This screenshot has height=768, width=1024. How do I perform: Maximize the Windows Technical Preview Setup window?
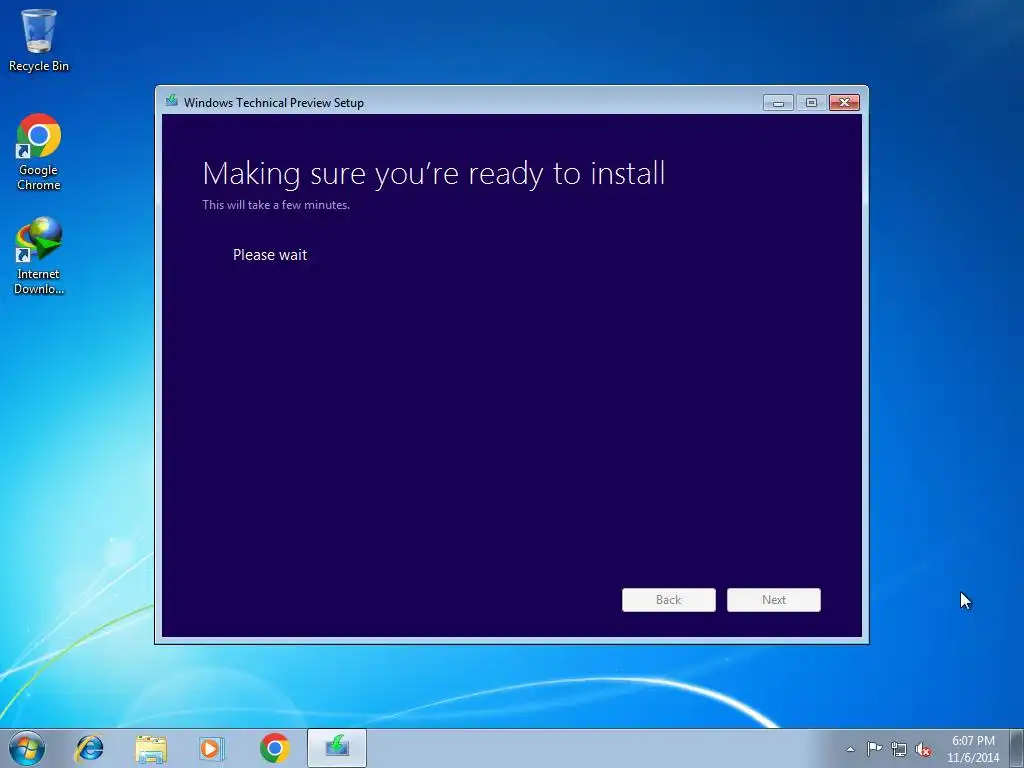pyautogui.click(x=811, y=103)
